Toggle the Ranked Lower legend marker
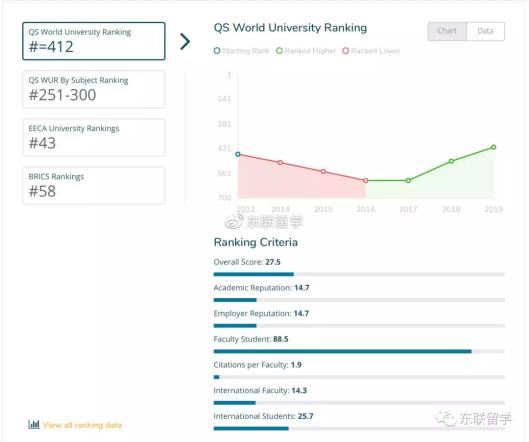The image size is (529, 442). (x=345, y=51)
